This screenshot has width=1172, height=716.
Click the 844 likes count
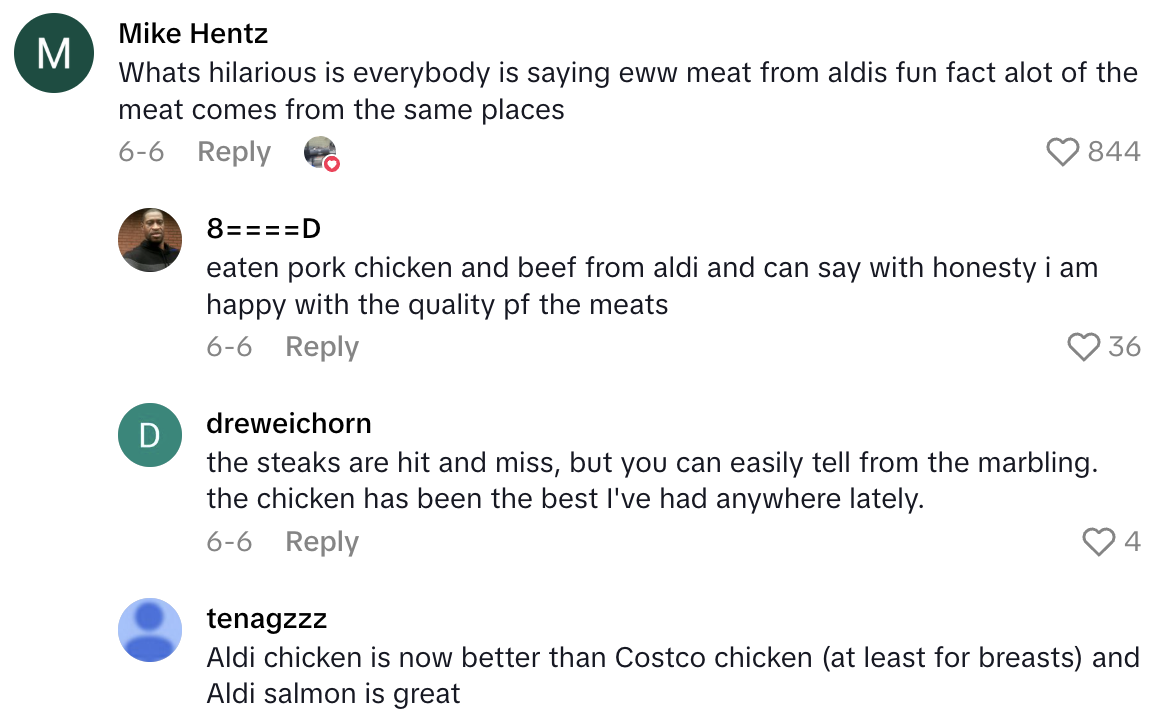pos(1114,152)
